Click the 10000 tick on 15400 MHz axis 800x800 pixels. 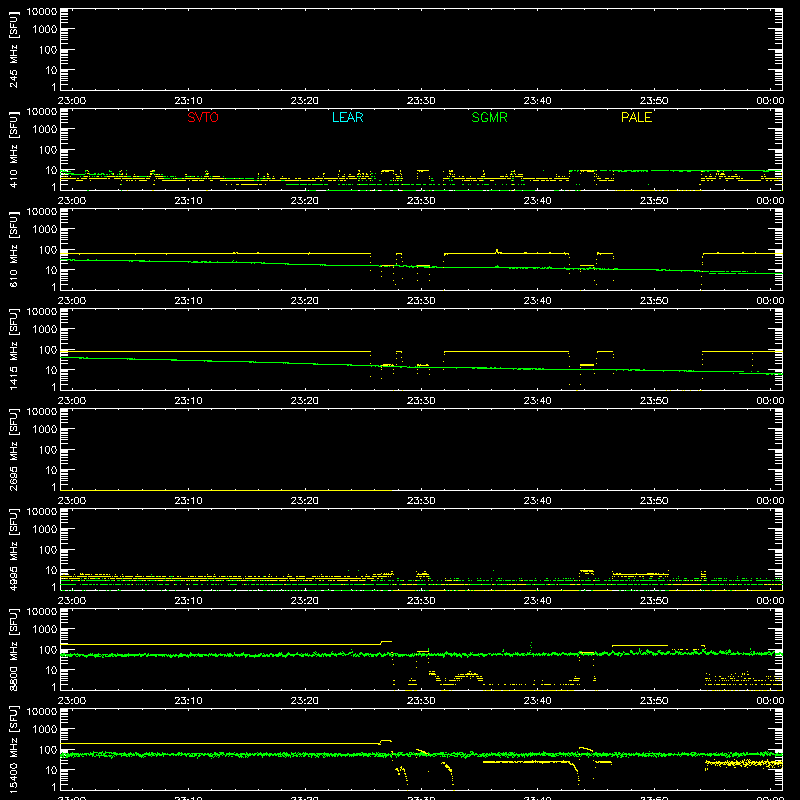42,712
